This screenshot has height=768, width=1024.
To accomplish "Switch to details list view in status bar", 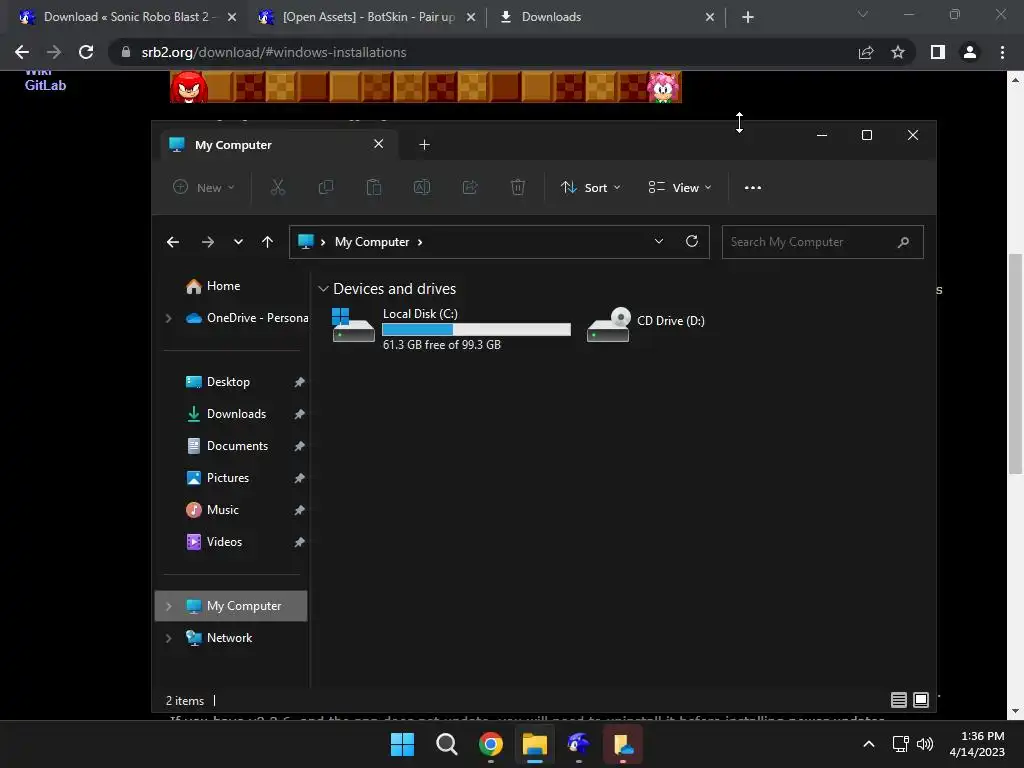I will click(x=899, y=700).
